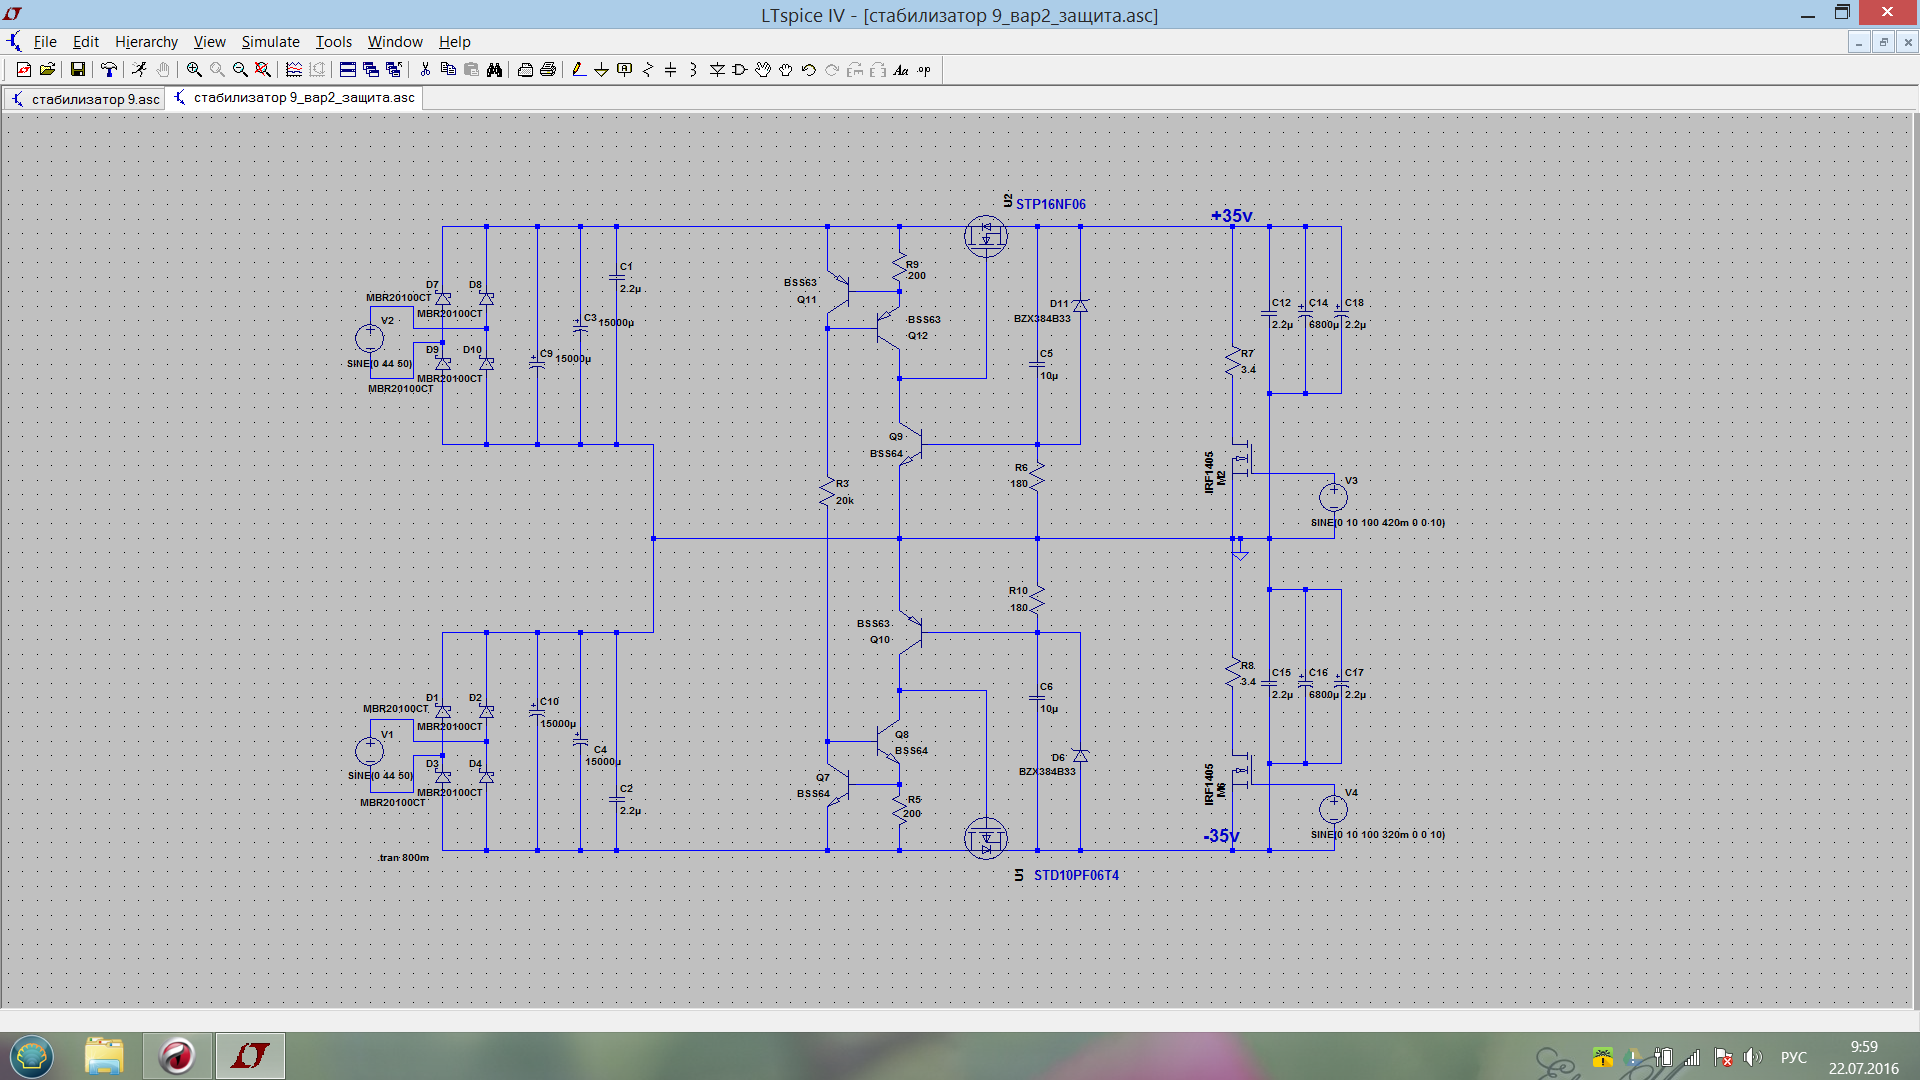The image size is (1920, 1080).
Task: Open the View menu
Action: point(209,42)
